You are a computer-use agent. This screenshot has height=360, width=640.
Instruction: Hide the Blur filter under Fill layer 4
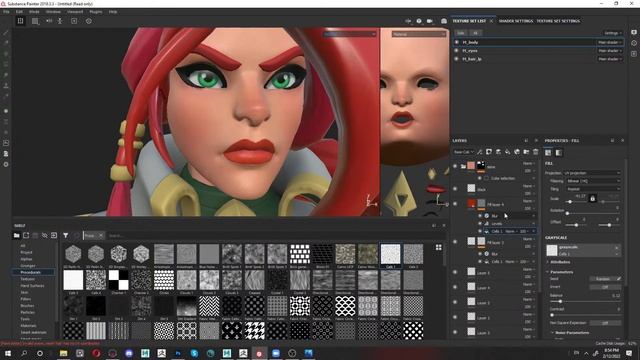point(480,216)
